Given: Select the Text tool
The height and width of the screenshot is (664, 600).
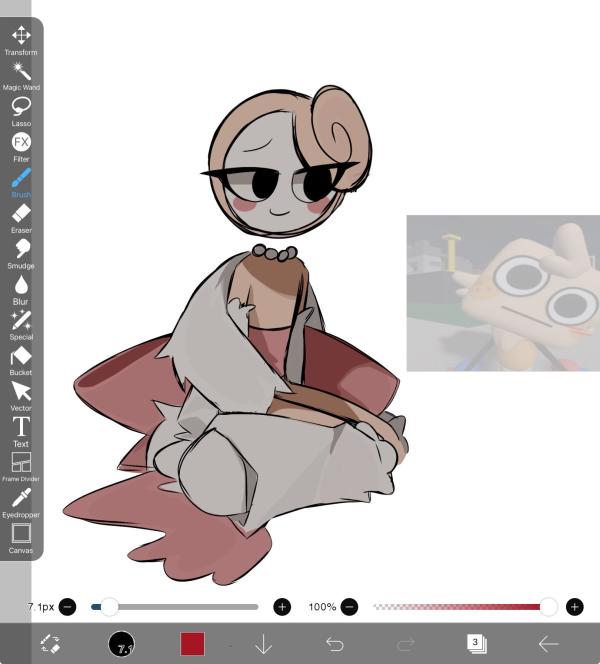Looking at the screenshot, I should (x=21, y=432).
